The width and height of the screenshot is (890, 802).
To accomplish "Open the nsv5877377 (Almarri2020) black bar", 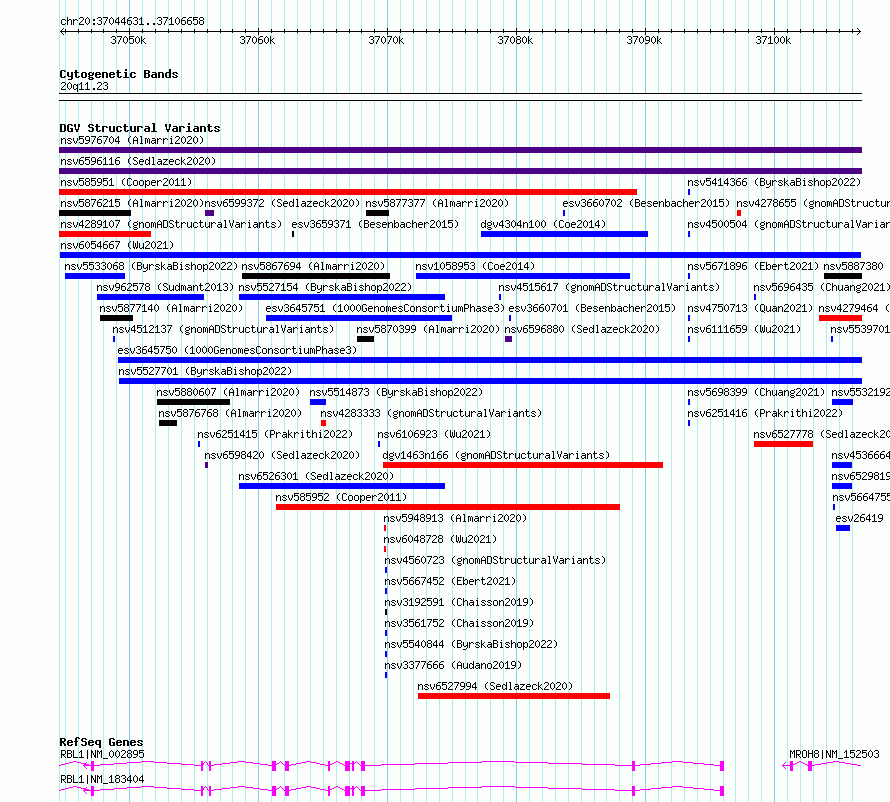I will (x=377, y=213).
